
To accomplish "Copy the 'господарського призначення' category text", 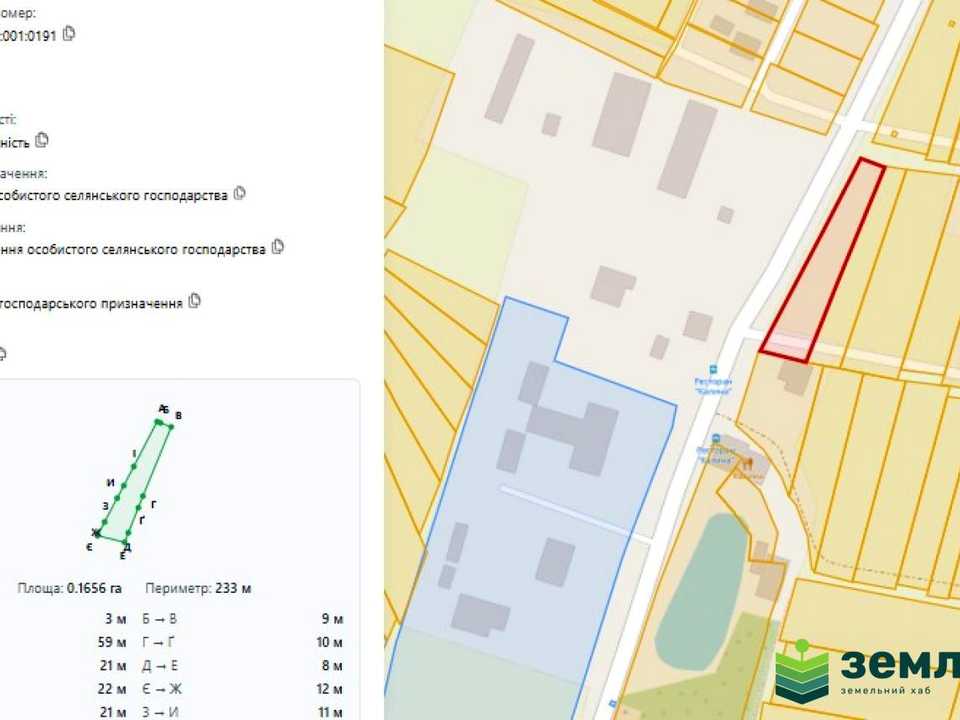I will pyautogui.click(x=194, y=301).
